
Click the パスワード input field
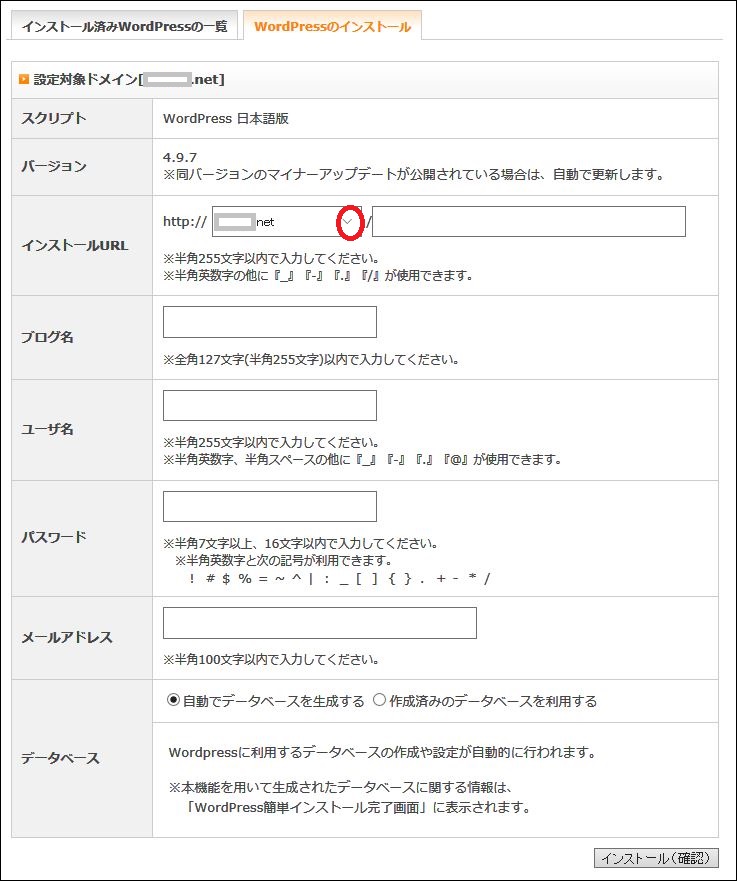(x=270, y=506)
